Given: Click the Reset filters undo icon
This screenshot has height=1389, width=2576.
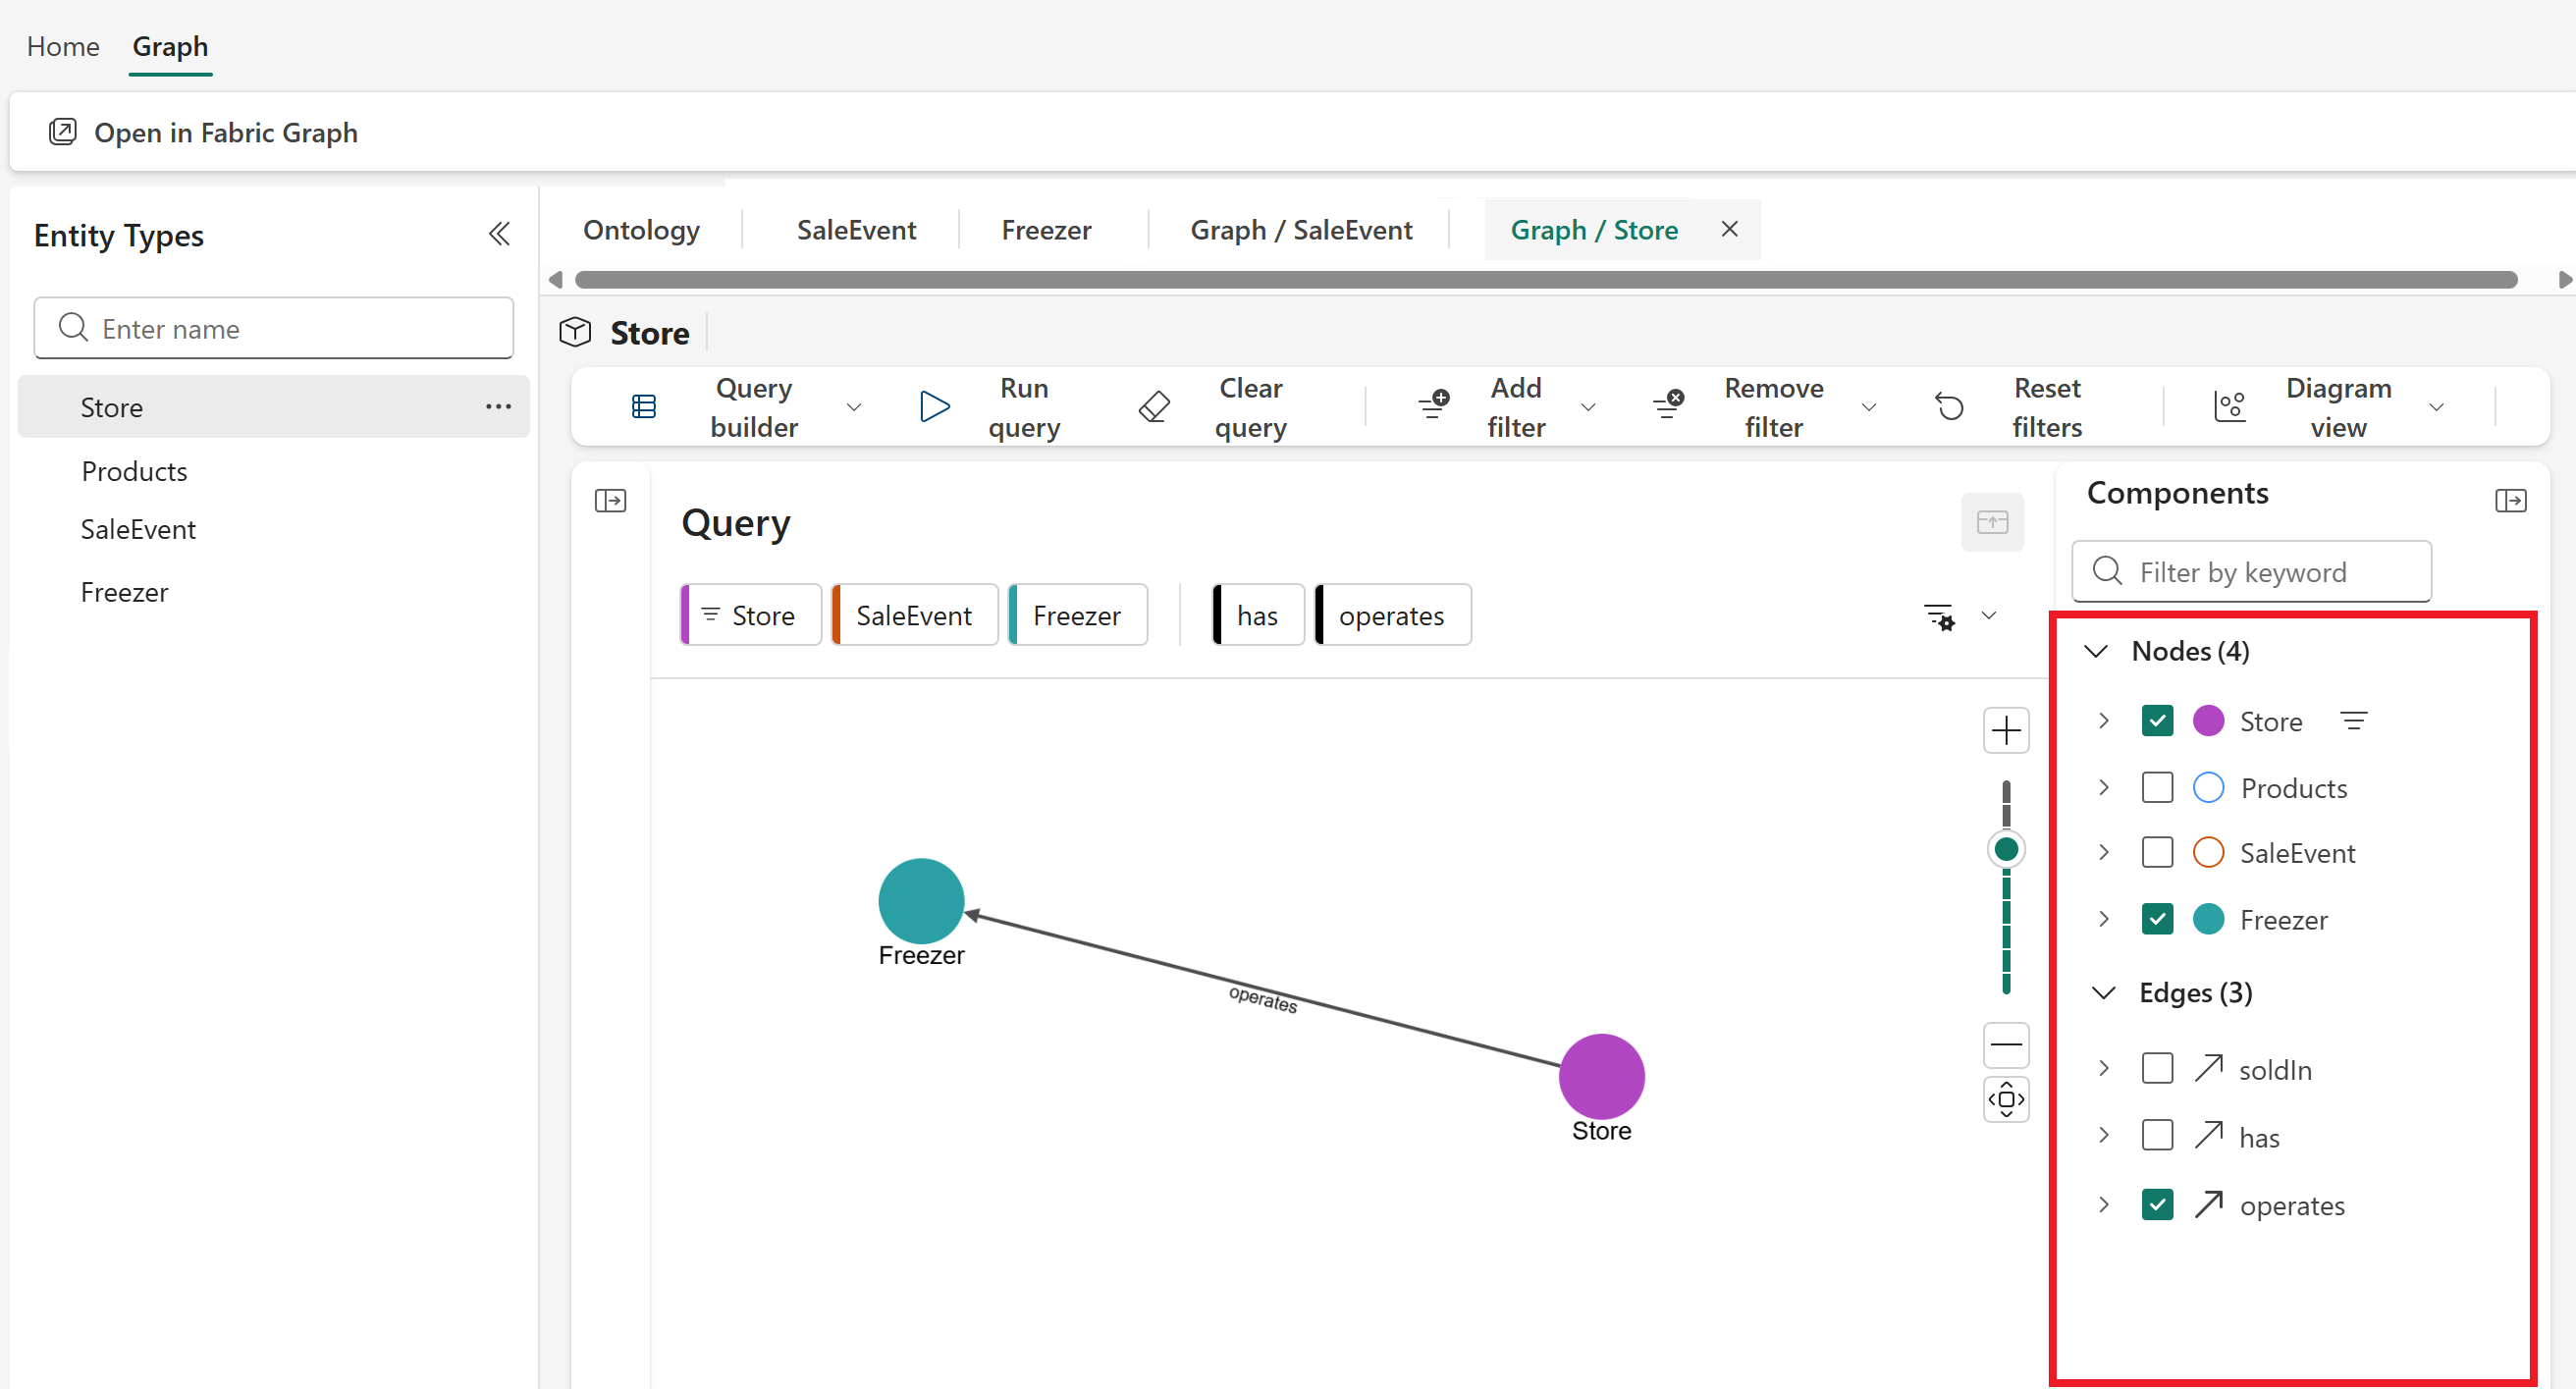Looking at the screenshot, I should (x=1949, y=407).
